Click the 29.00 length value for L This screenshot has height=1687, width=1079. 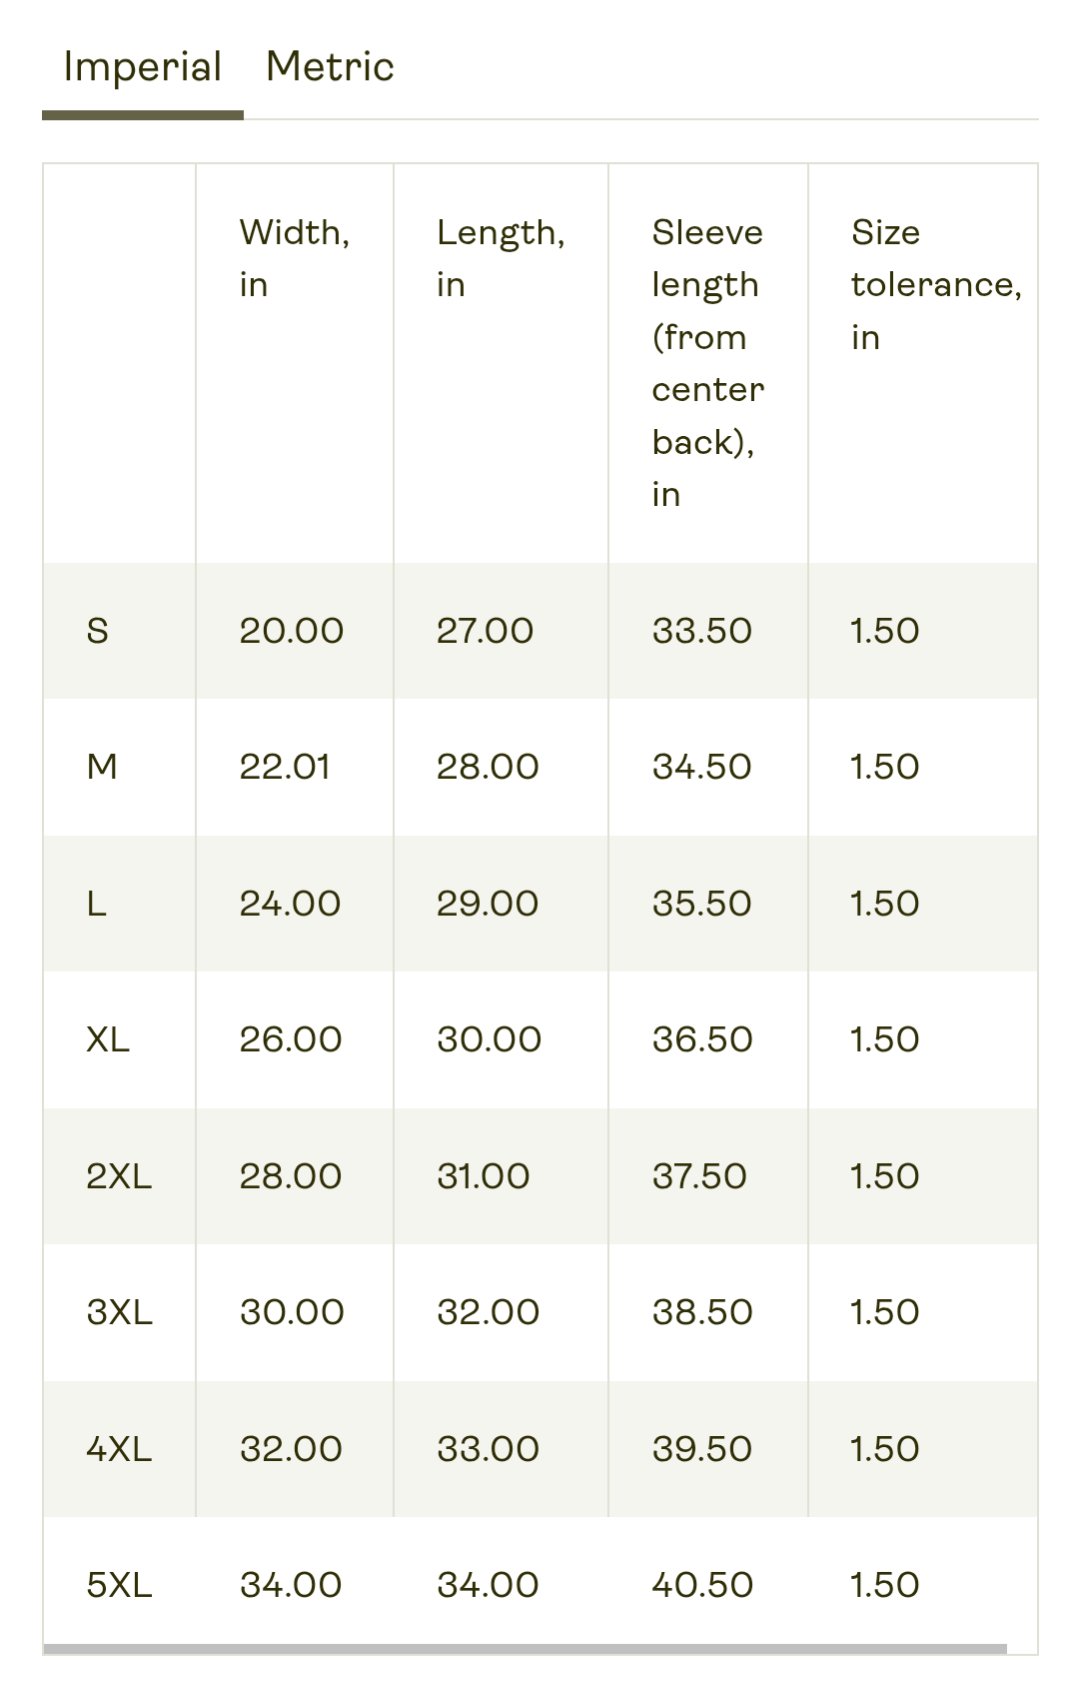click(x=488, y=904)
